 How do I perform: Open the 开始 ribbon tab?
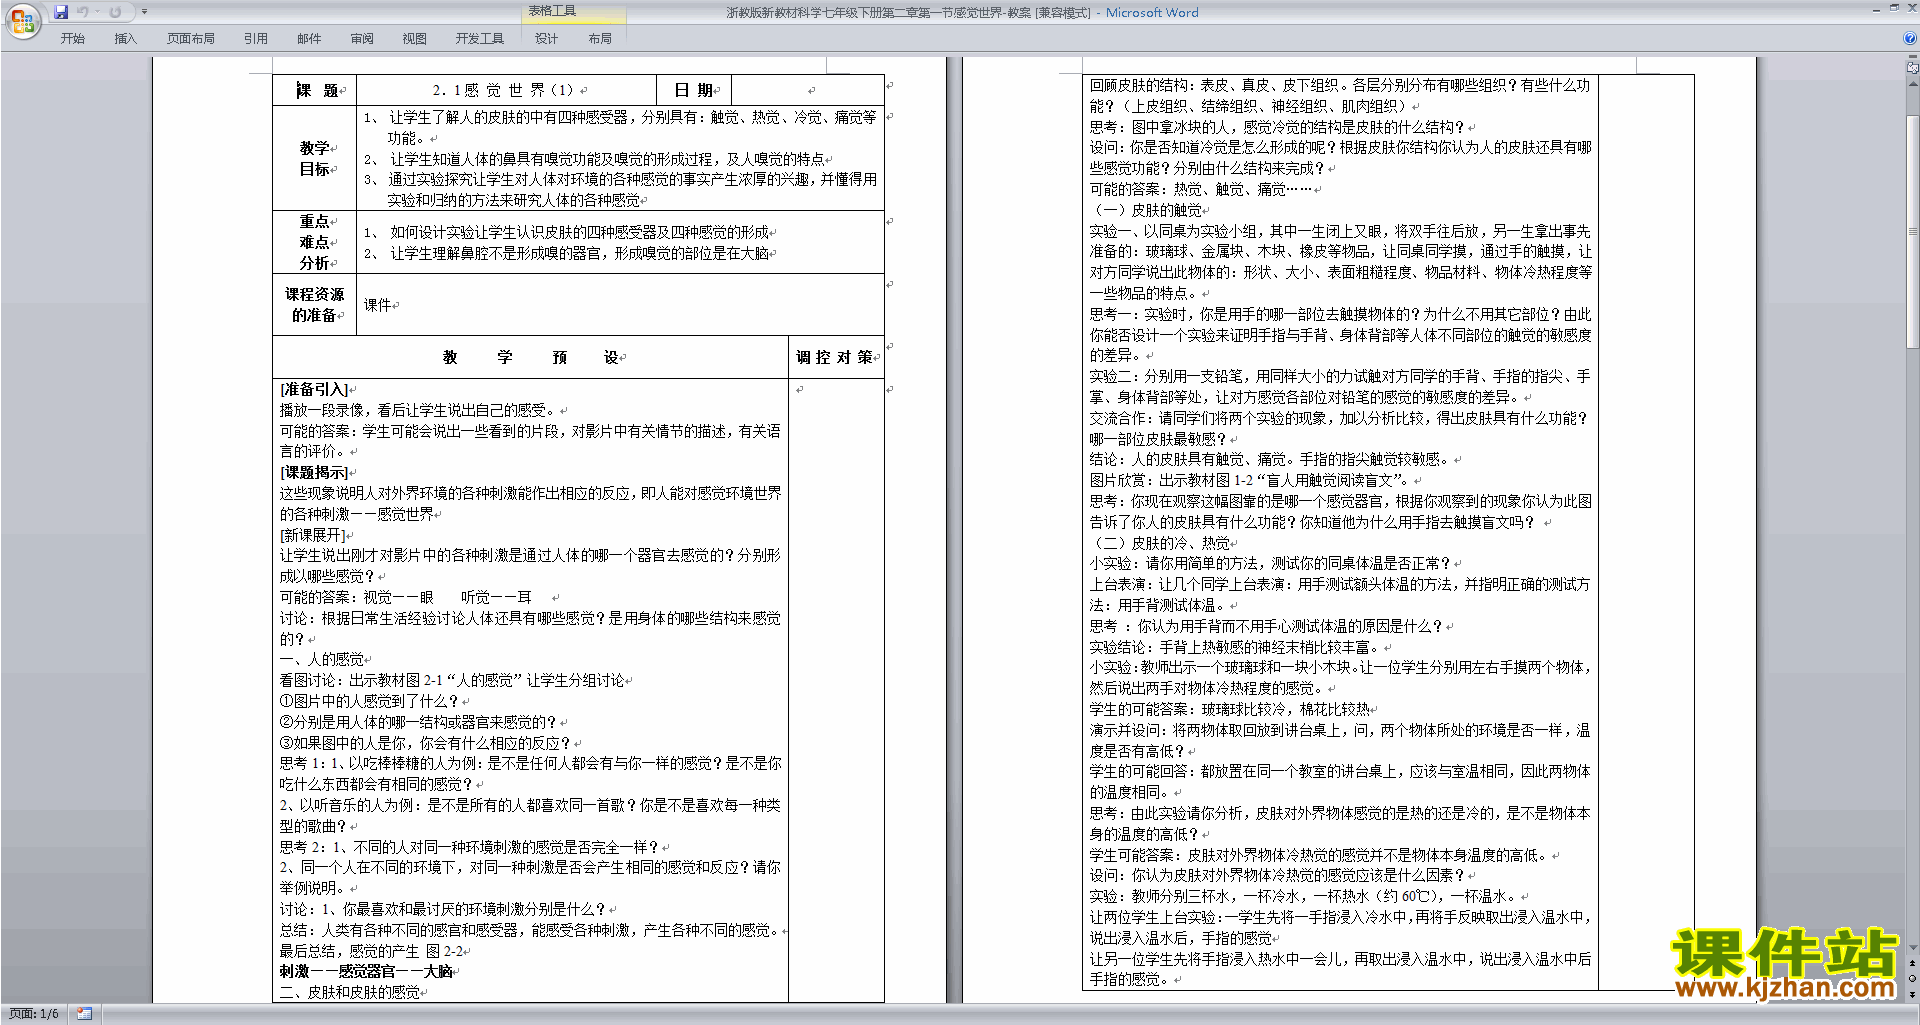coord(72,39)
